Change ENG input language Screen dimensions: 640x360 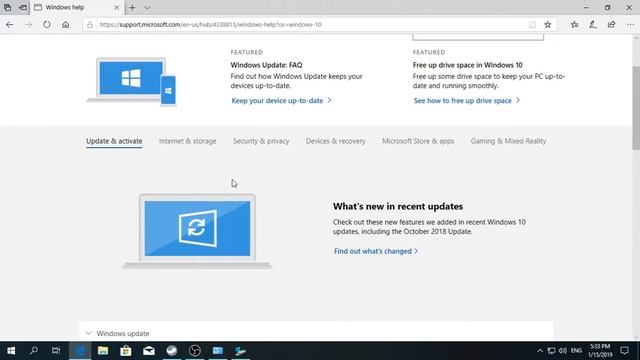(576, 351)
